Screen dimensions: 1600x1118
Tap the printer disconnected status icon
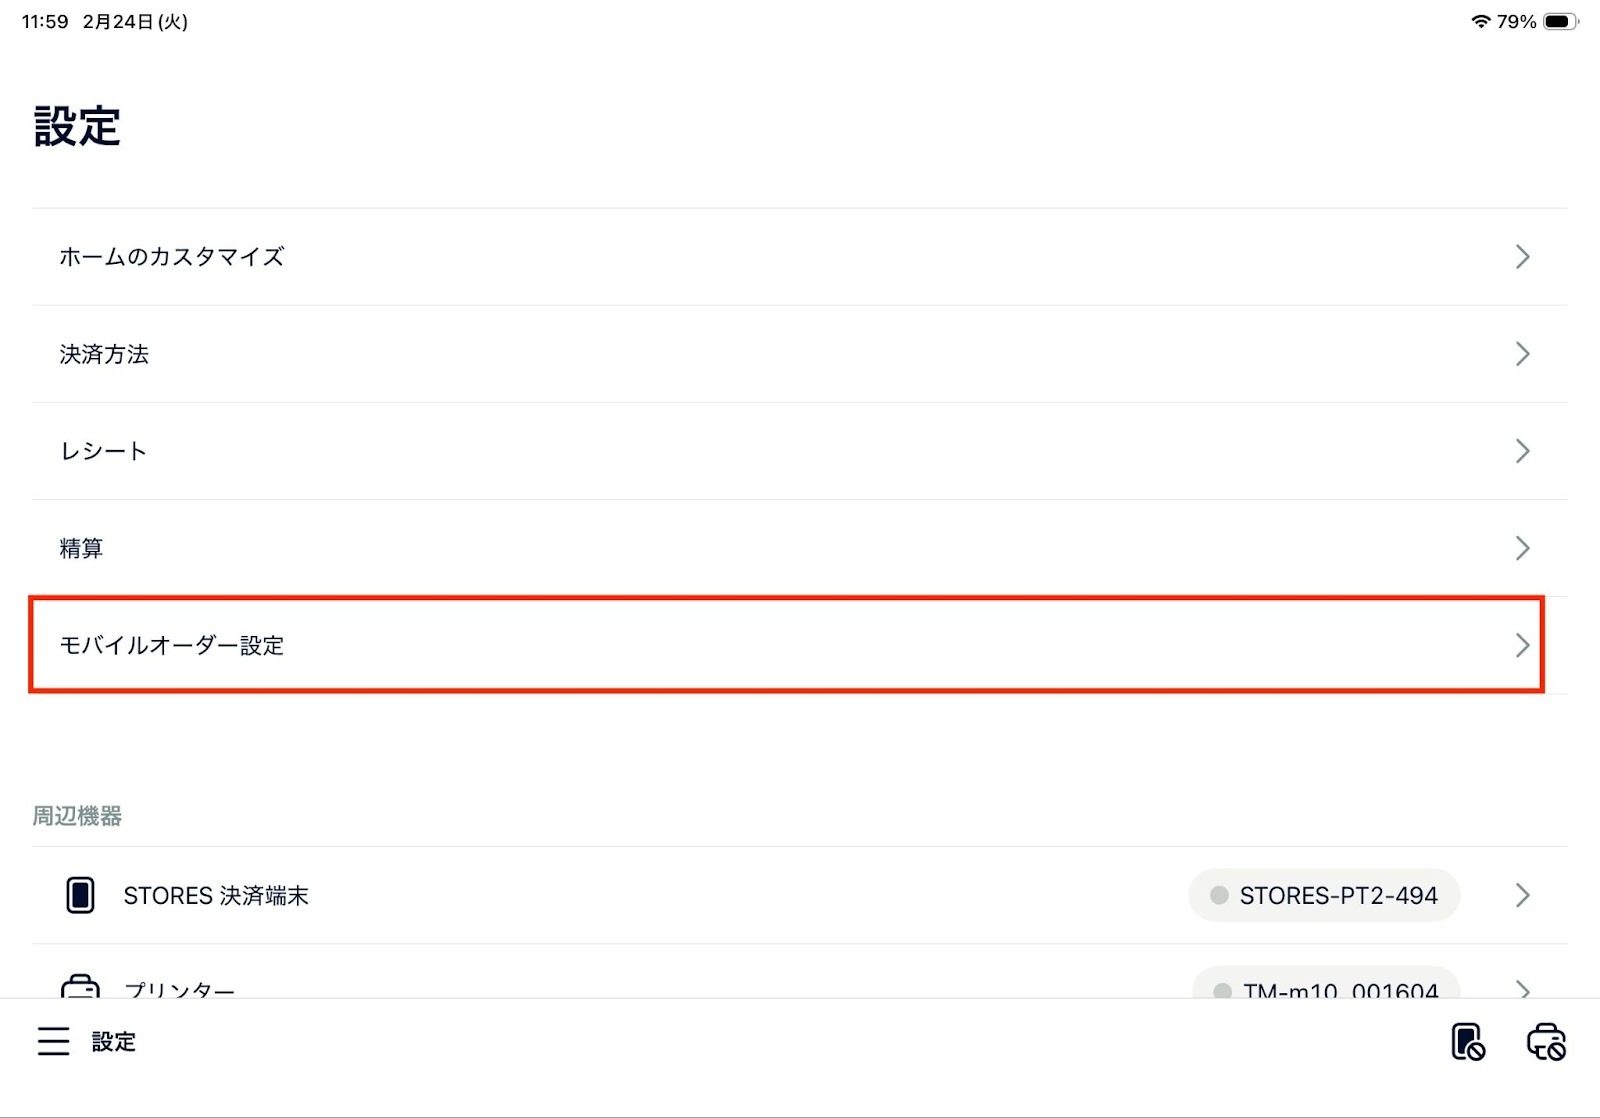click(x=1546, y=1042)
